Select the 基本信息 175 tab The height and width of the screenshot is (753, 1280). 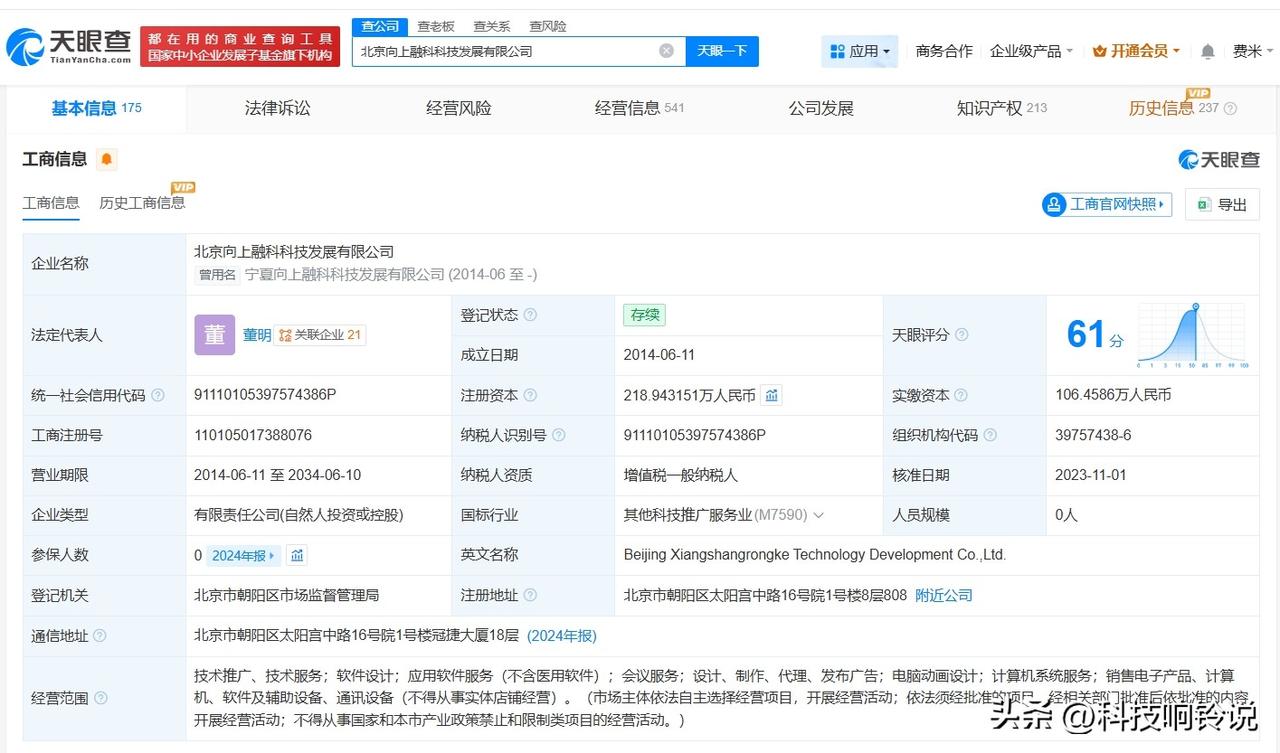coord(96,108)
